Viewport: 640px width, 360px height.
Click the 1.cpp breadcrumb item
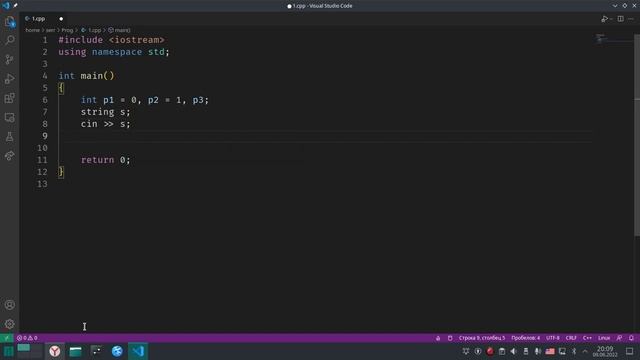pyautogui.click(x=91, y=30)
